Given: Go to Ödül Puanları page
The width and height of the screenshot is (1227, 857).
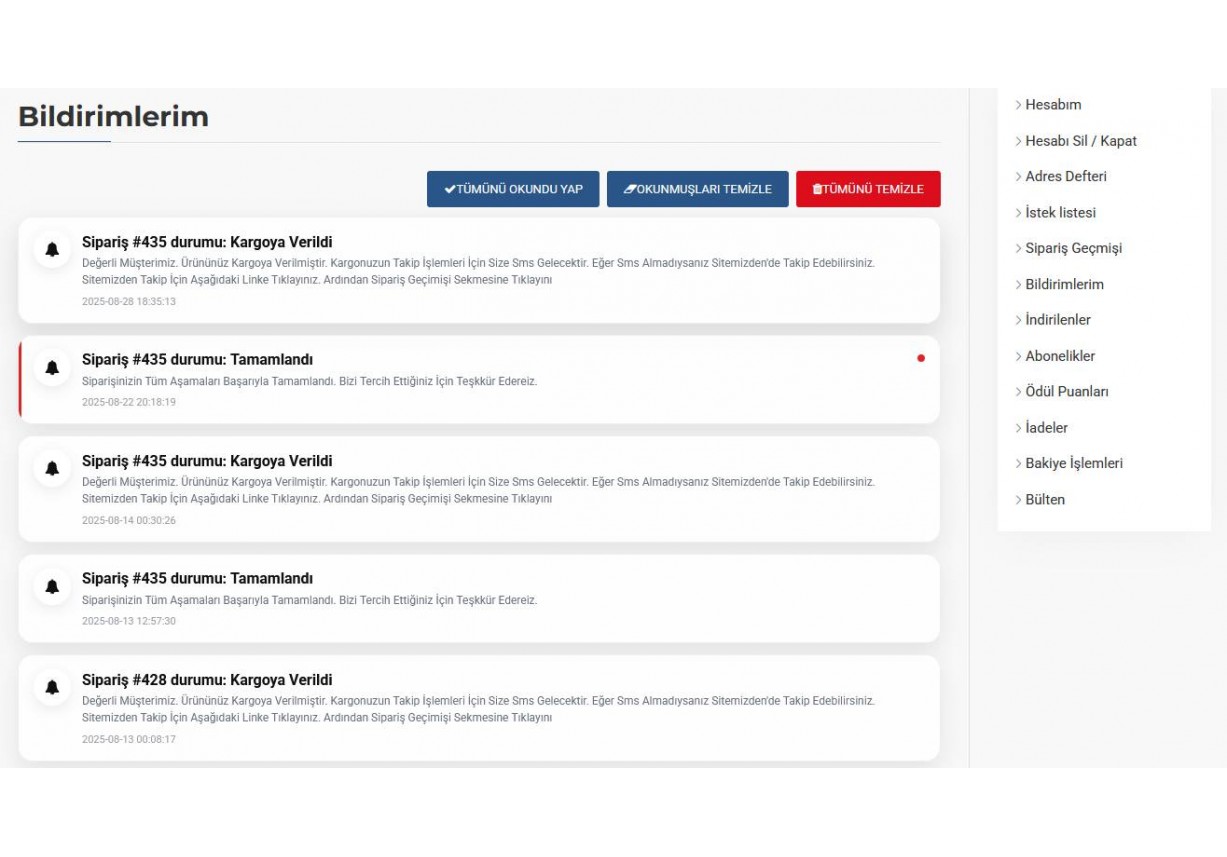Looking at the screenshot, I should (1066, 392).
